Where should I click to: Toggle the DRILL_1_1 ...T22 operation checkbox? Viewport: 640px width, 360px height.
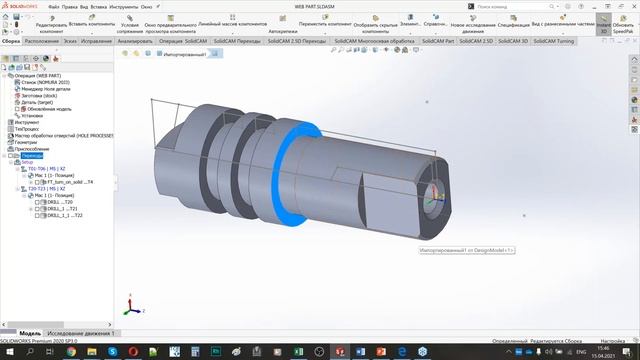pyautogui.click(x=37, y=216)
